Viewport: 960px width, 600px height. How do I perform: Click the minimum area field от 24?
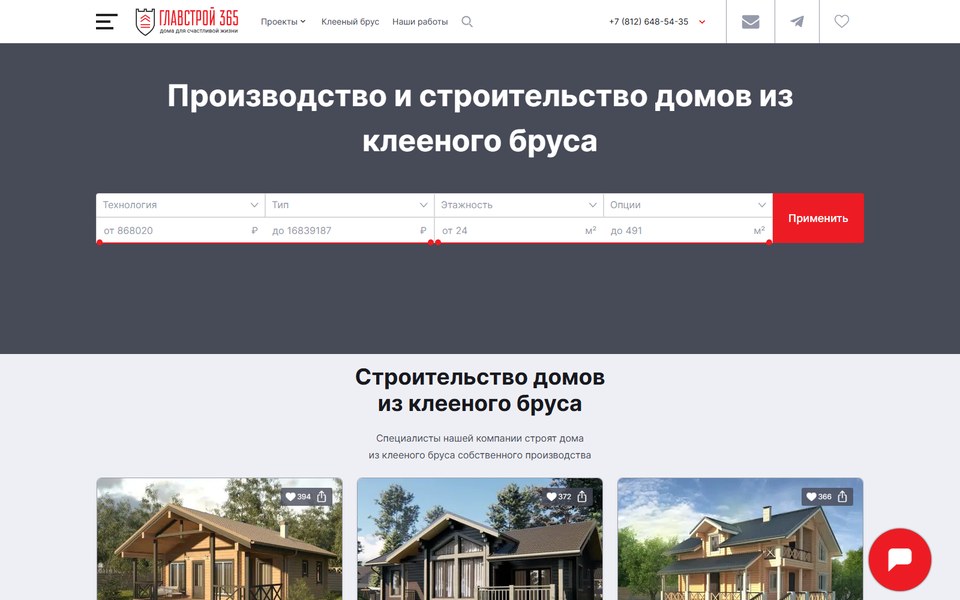coord(519,231)
